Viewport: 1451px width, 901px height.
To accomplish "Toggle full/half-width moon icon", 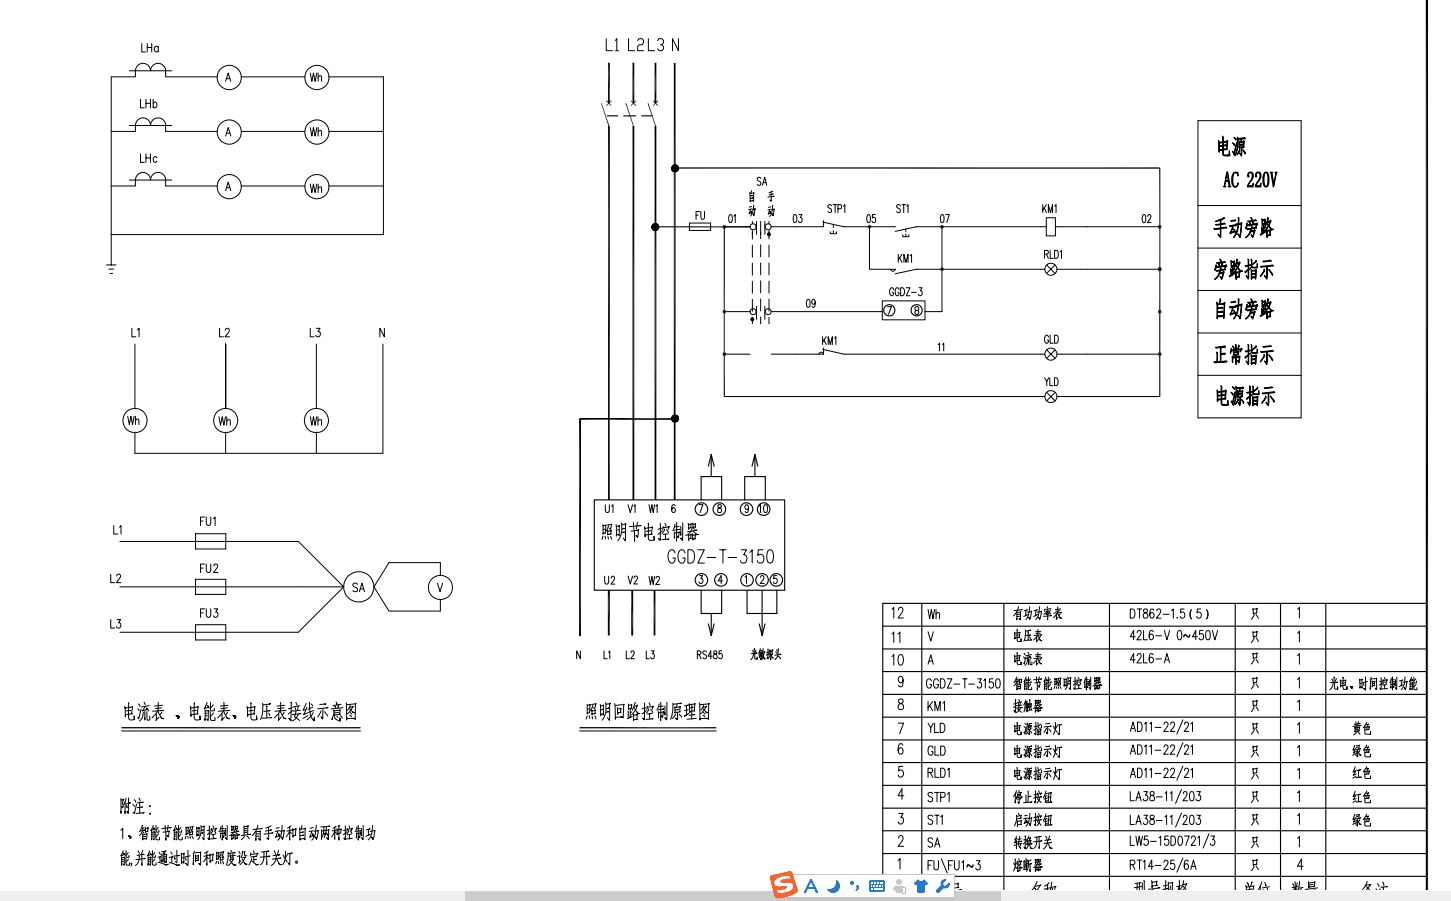I will coord(833,886).
